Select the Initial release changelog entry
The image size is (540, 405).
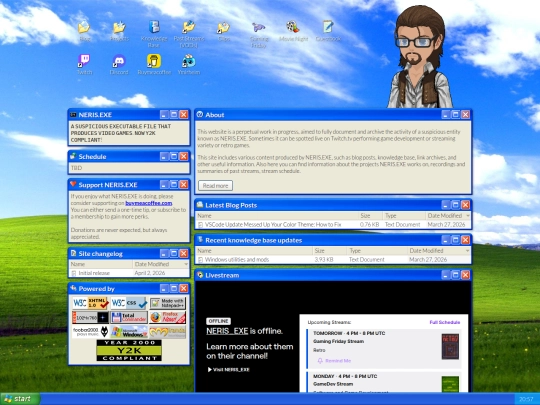pos(129,273)
